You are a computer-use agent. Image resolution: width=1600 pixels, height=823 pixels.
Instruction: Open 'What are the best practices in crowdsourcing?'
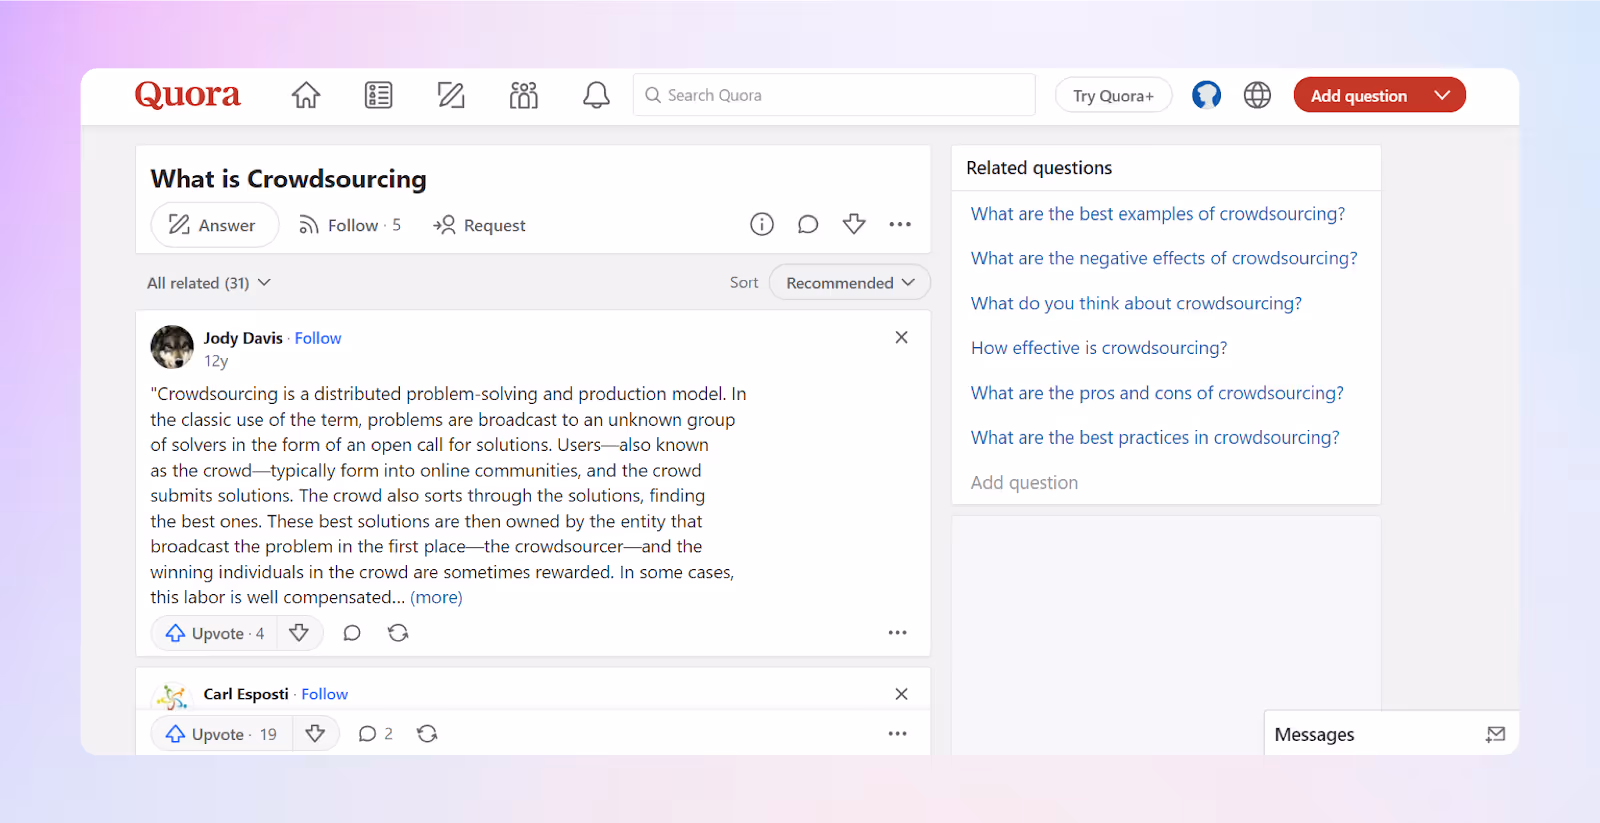[1155, 437]
